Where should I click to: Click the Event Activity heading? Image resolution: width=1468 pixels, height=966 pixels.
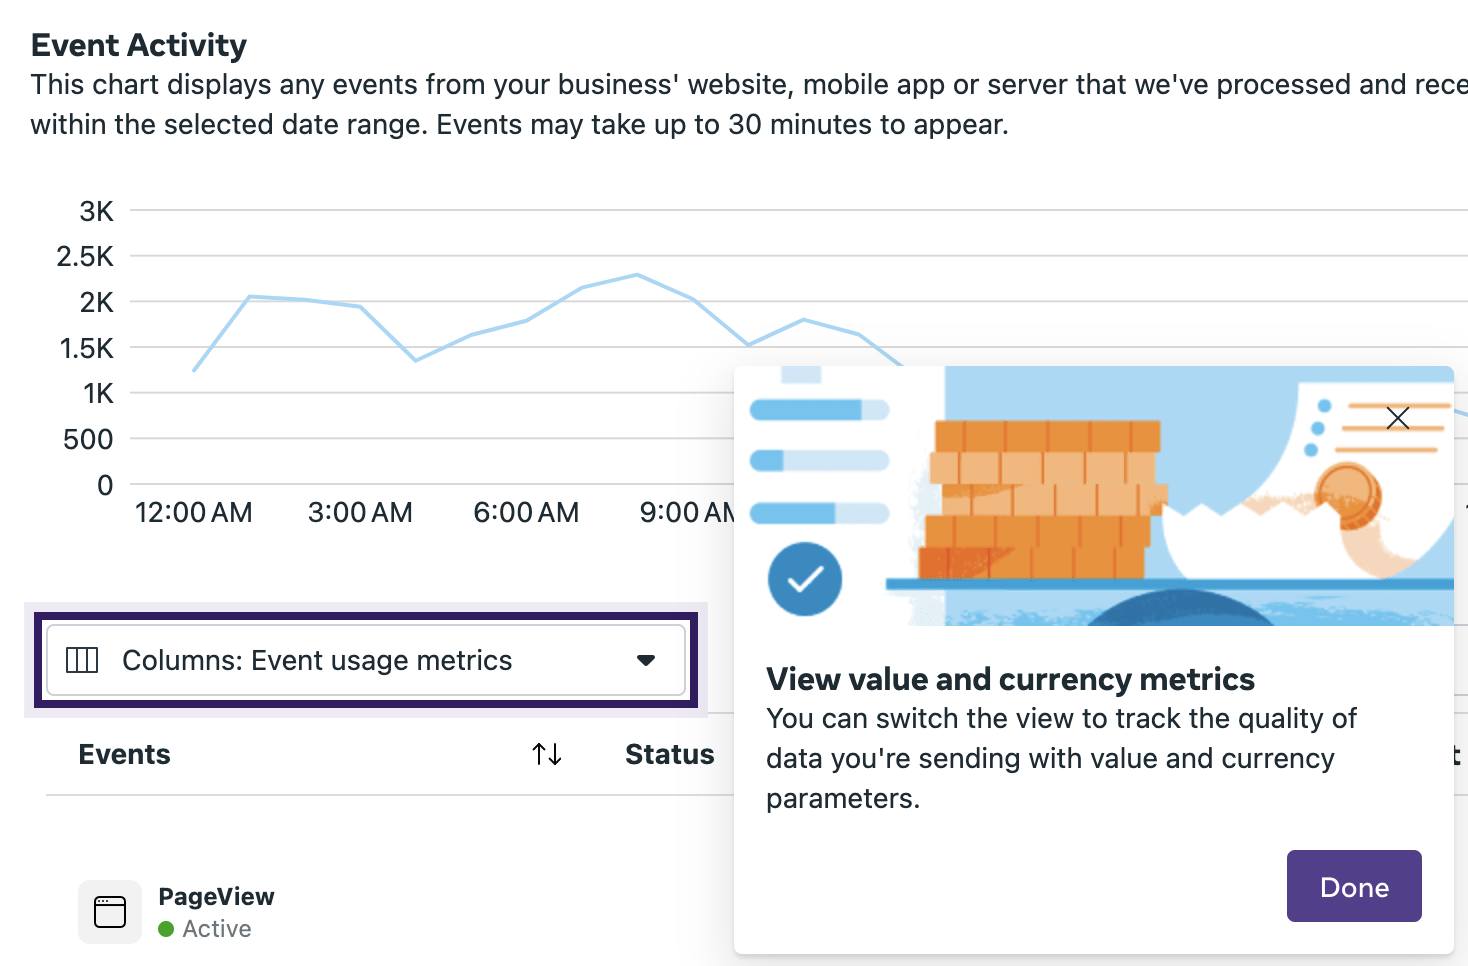click(x=139, y=45)
